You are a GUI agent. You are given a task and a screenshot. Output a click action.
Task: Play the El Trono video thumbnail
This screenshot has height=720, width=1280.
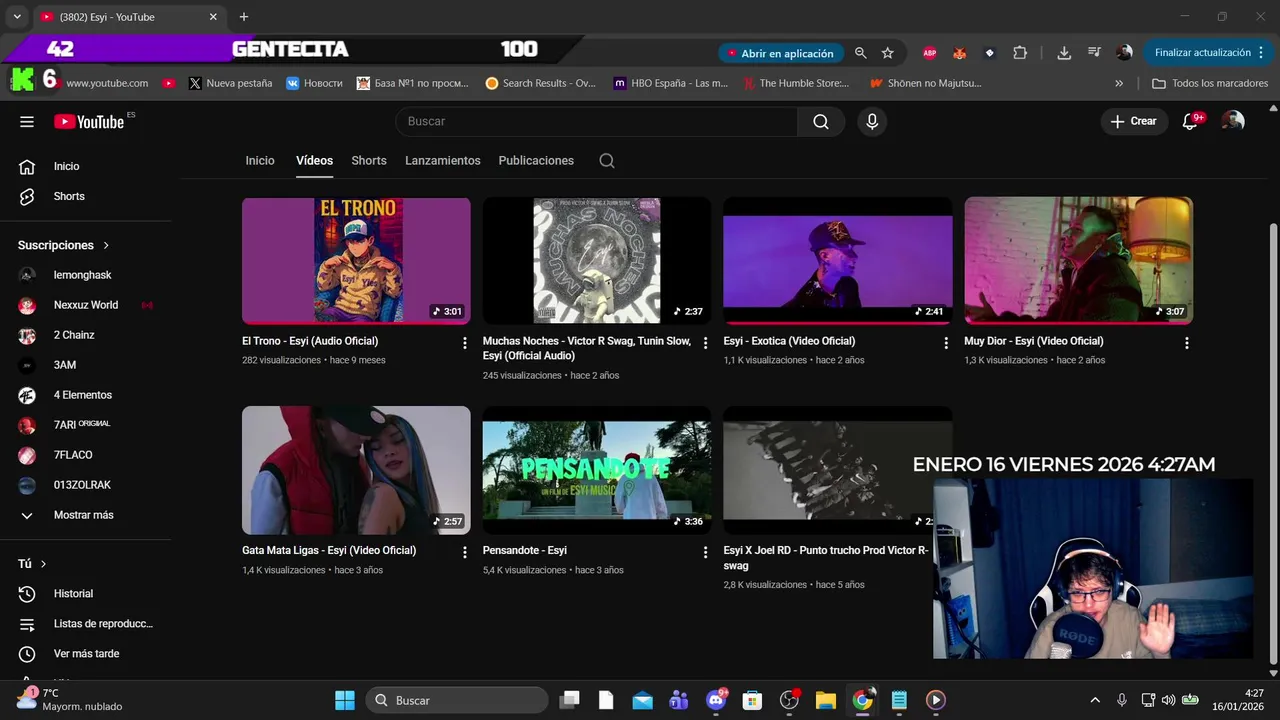[x=356, y=261]
